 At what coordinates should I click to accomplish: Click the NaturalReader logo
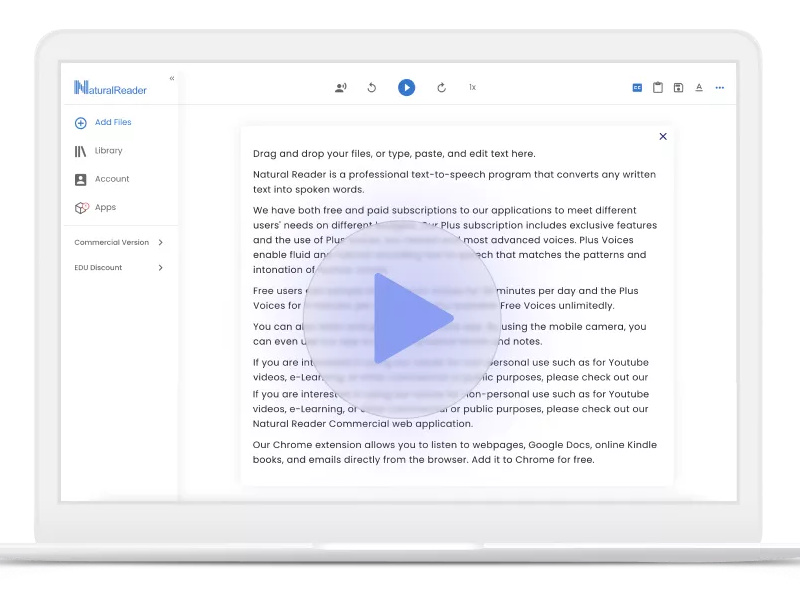coord(110,88)
